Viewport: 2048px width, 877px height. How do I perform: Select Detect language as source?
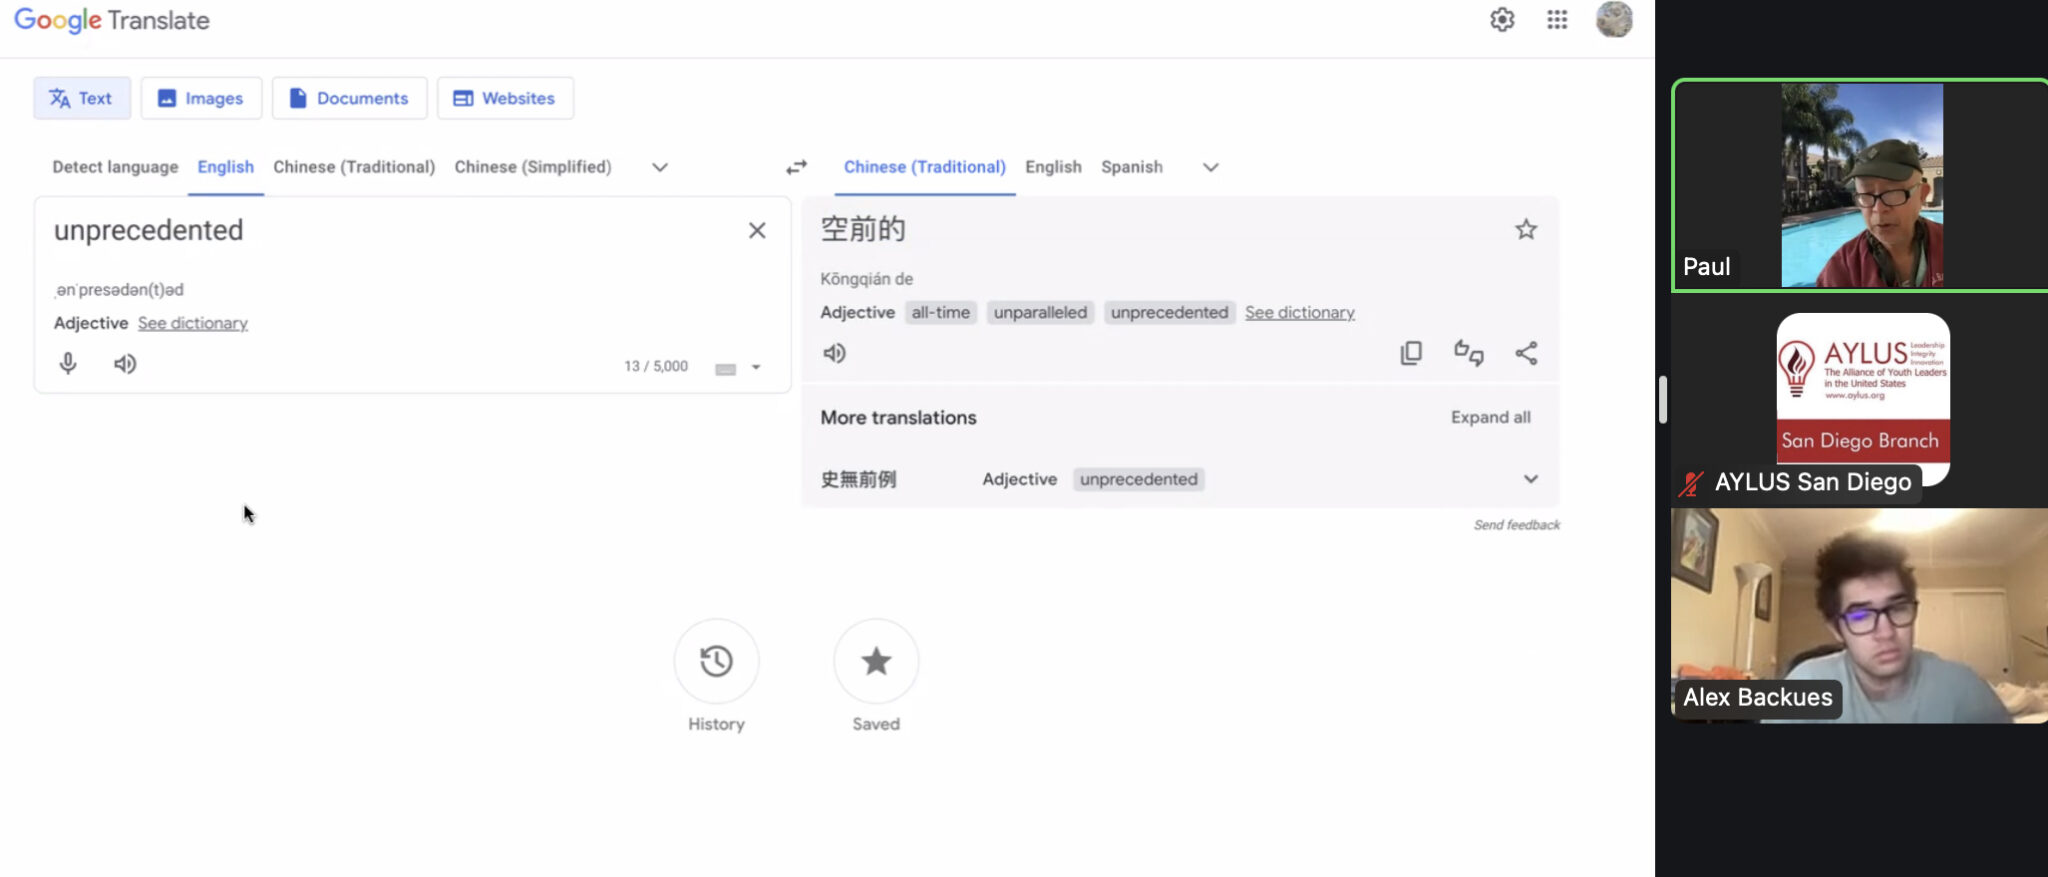tap(115, 167)
